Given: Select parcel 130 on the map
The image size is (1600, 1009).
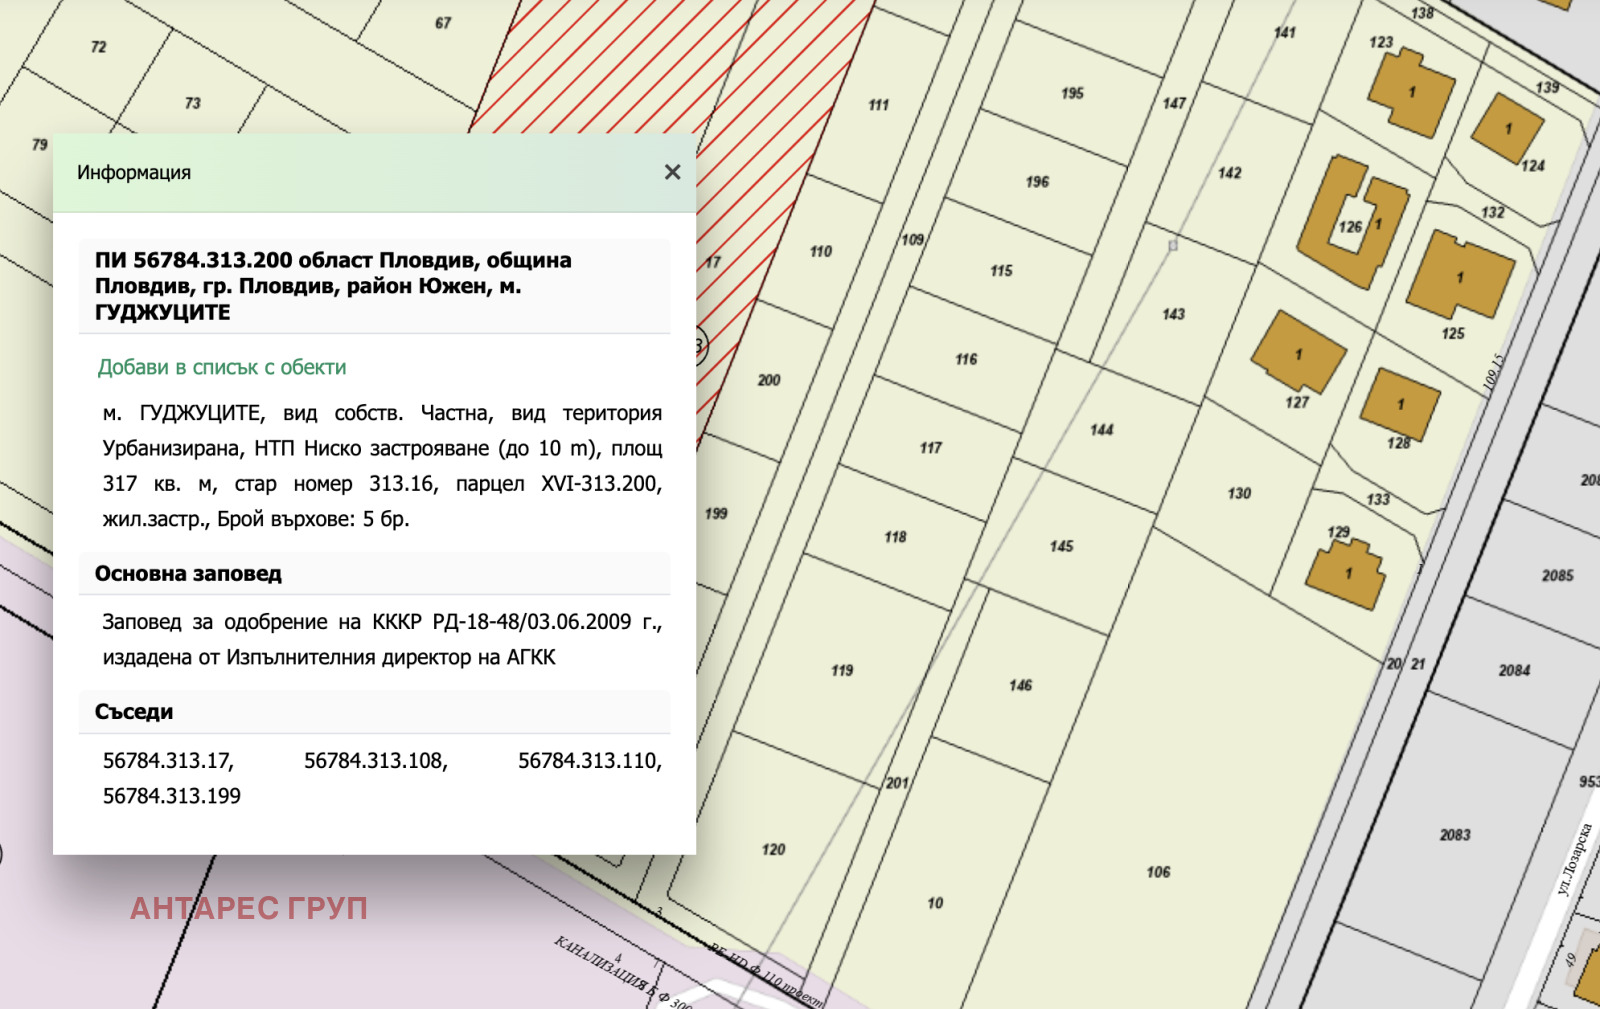Looking at the screenshot, I should tap(1239, 493).
